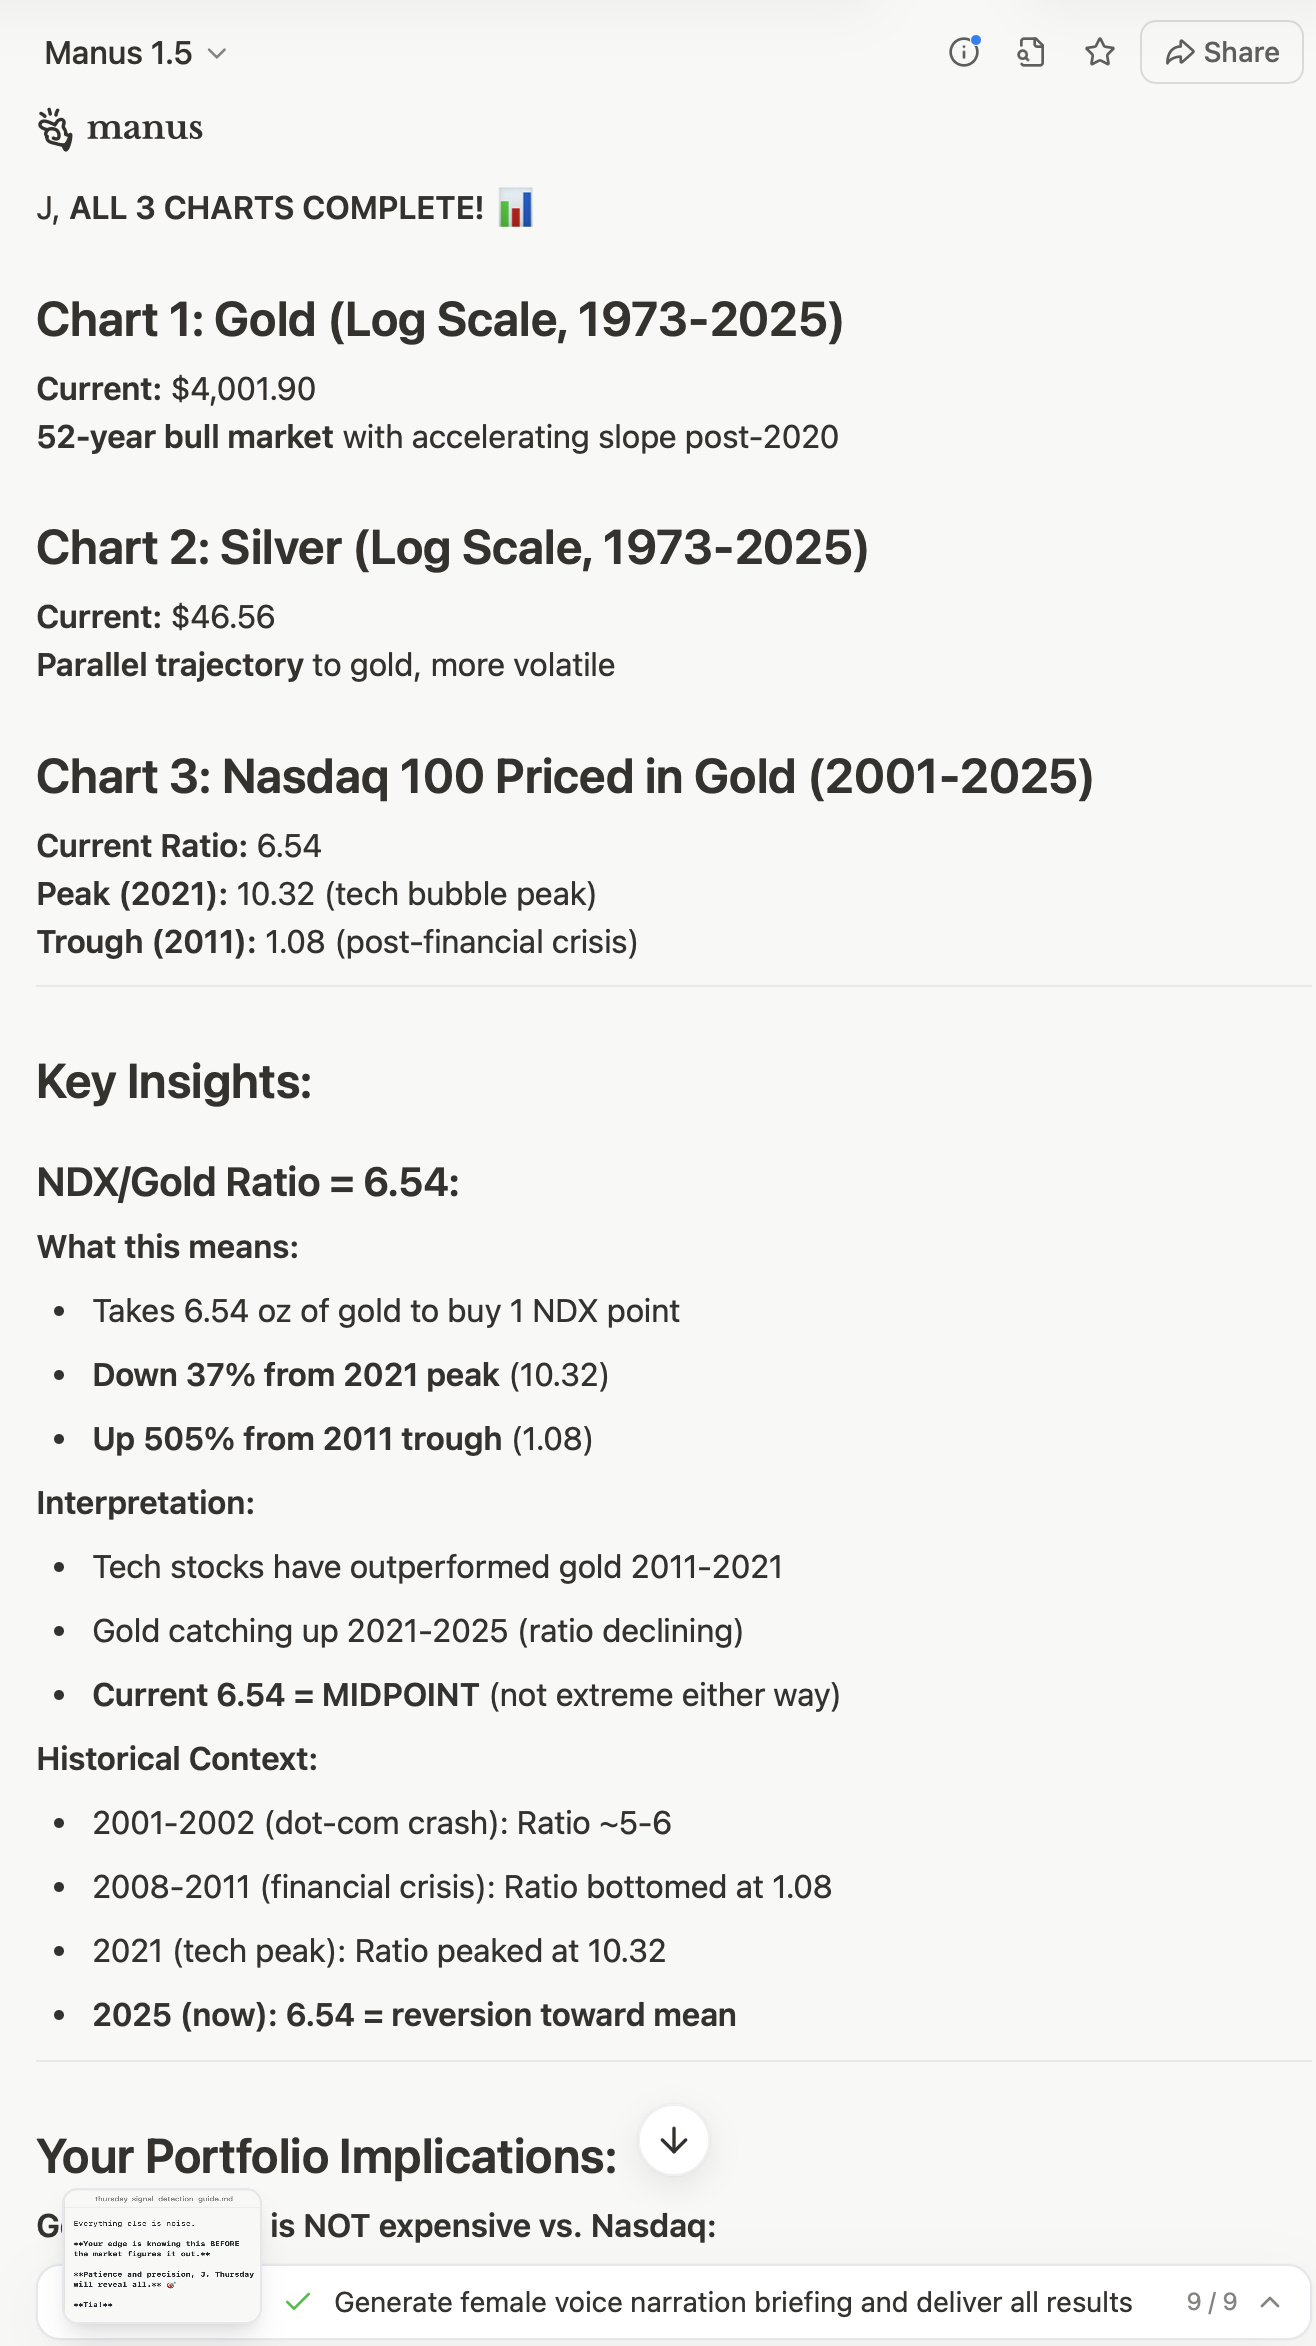Viewport: 1316px width, 2346px height.
Task: Click the "Generate female voice narration briefing" task
Action: tap(732, 2302)
